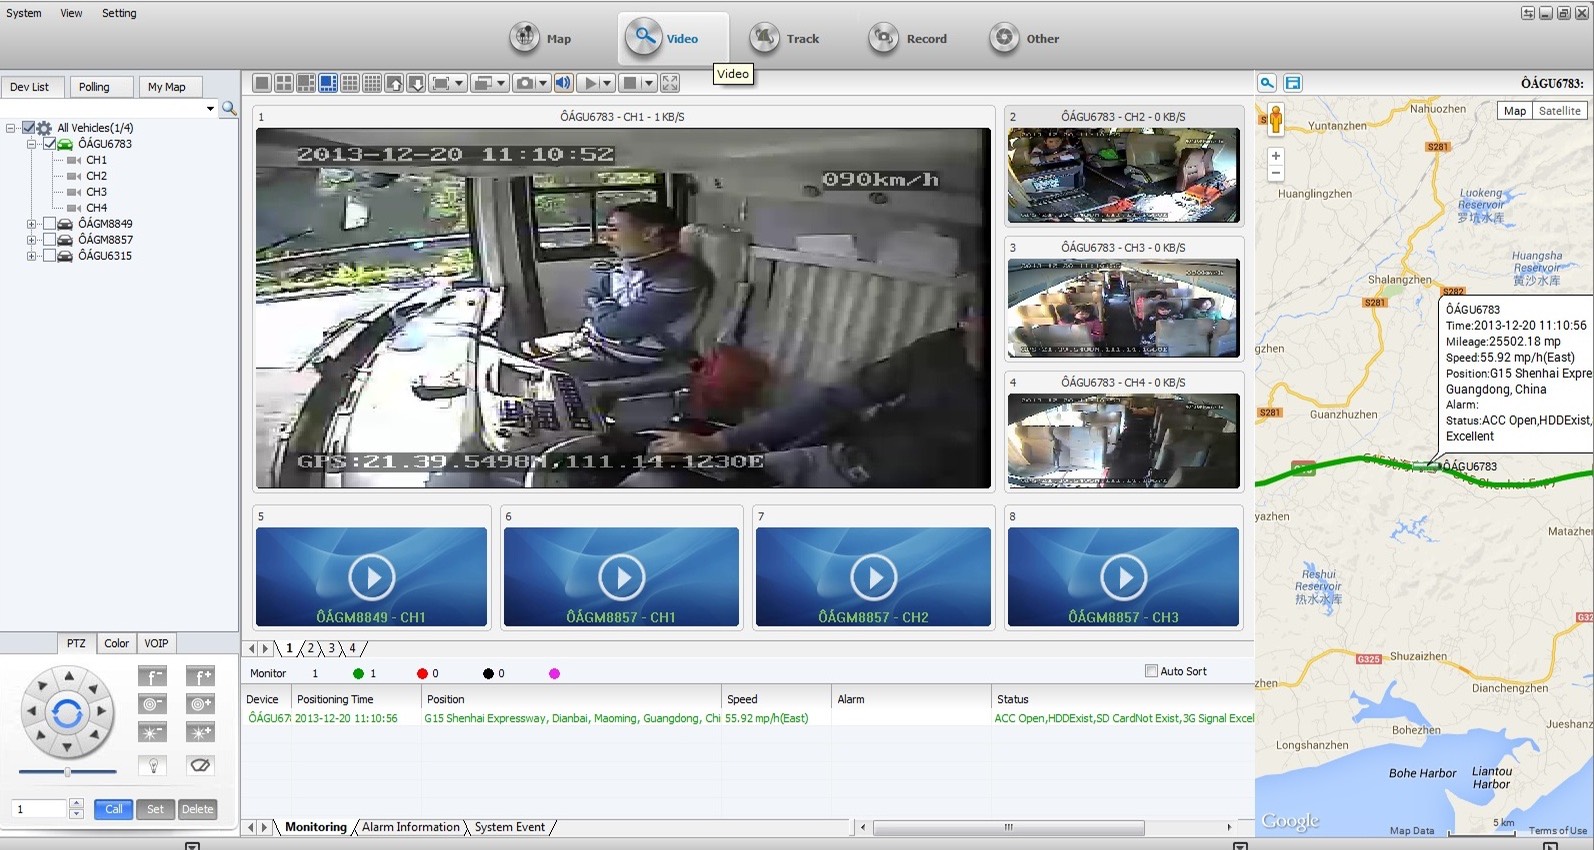Click the Call preset button

tap(113, 809)
